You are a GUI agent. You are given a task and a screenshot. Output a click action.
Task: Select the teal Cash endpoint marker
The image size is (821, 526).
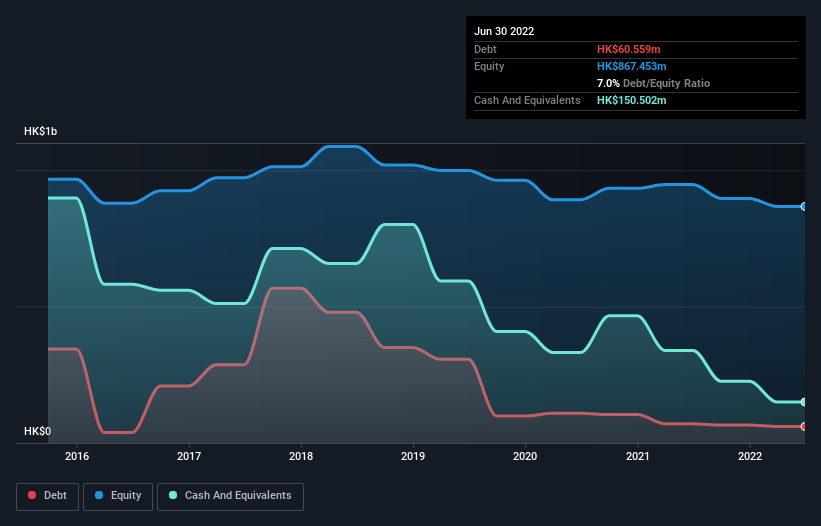pyautogui.click(x=804, y=402)
